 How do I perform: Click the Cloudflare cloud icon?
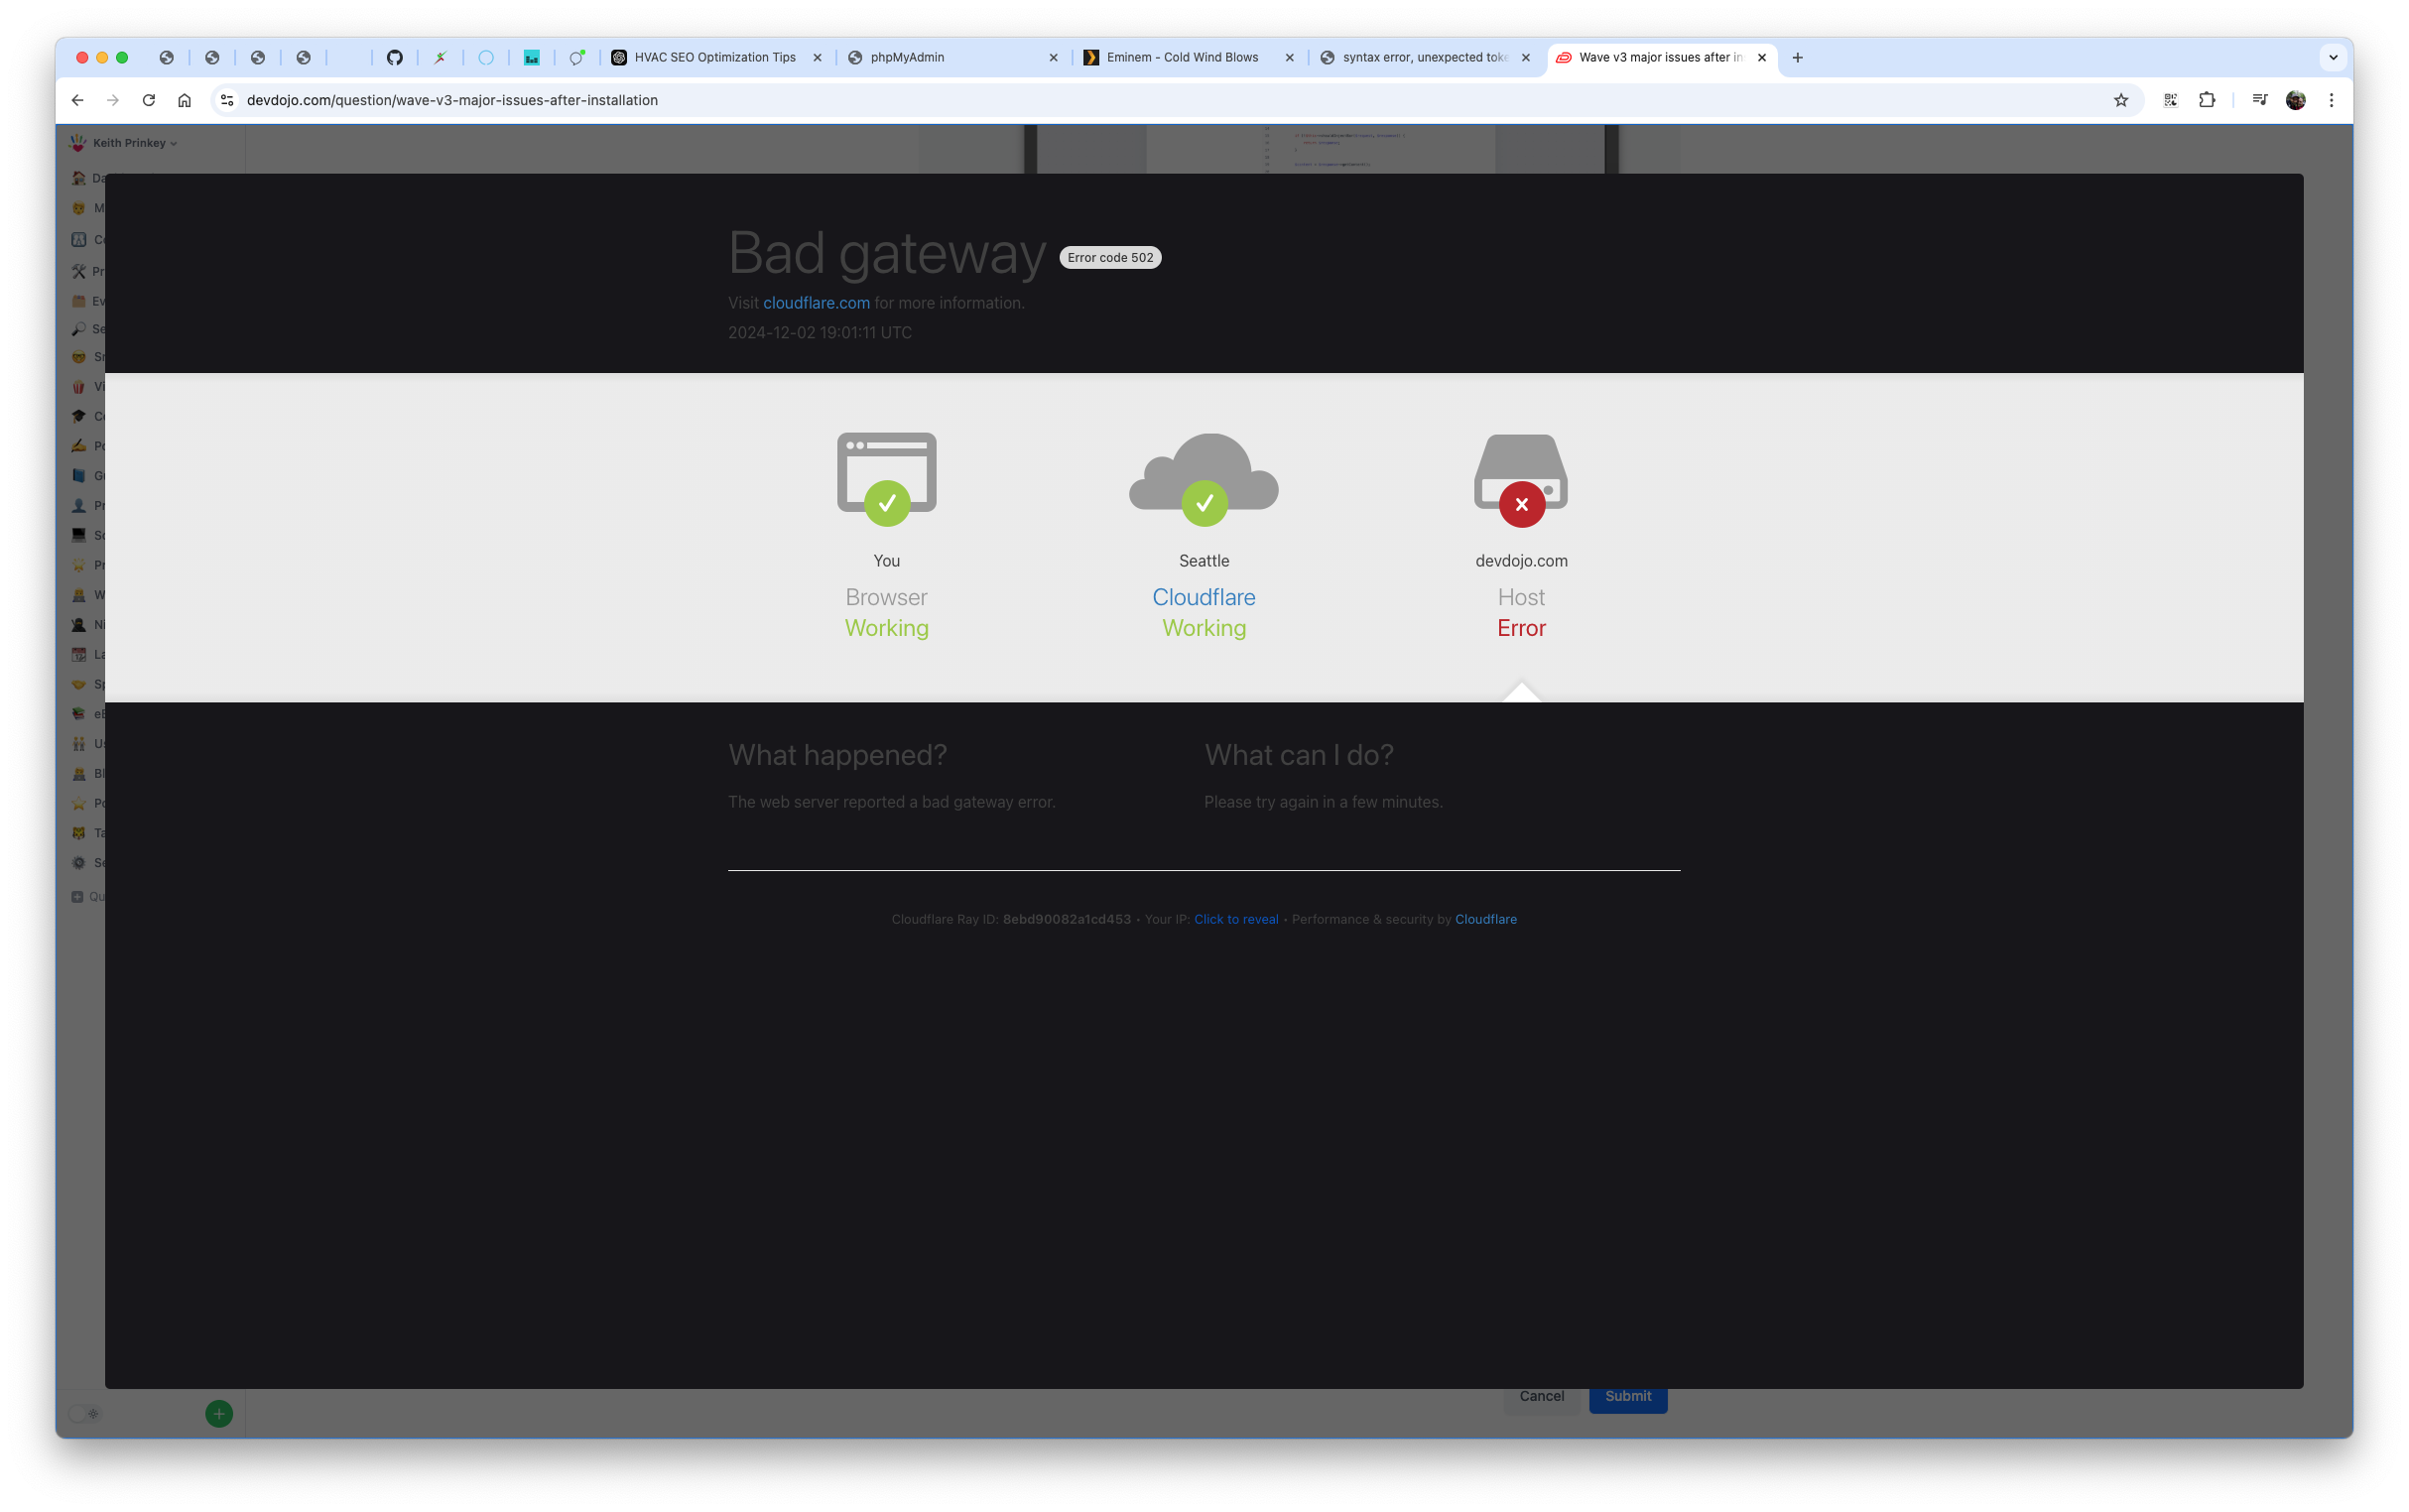point(1203,478)
